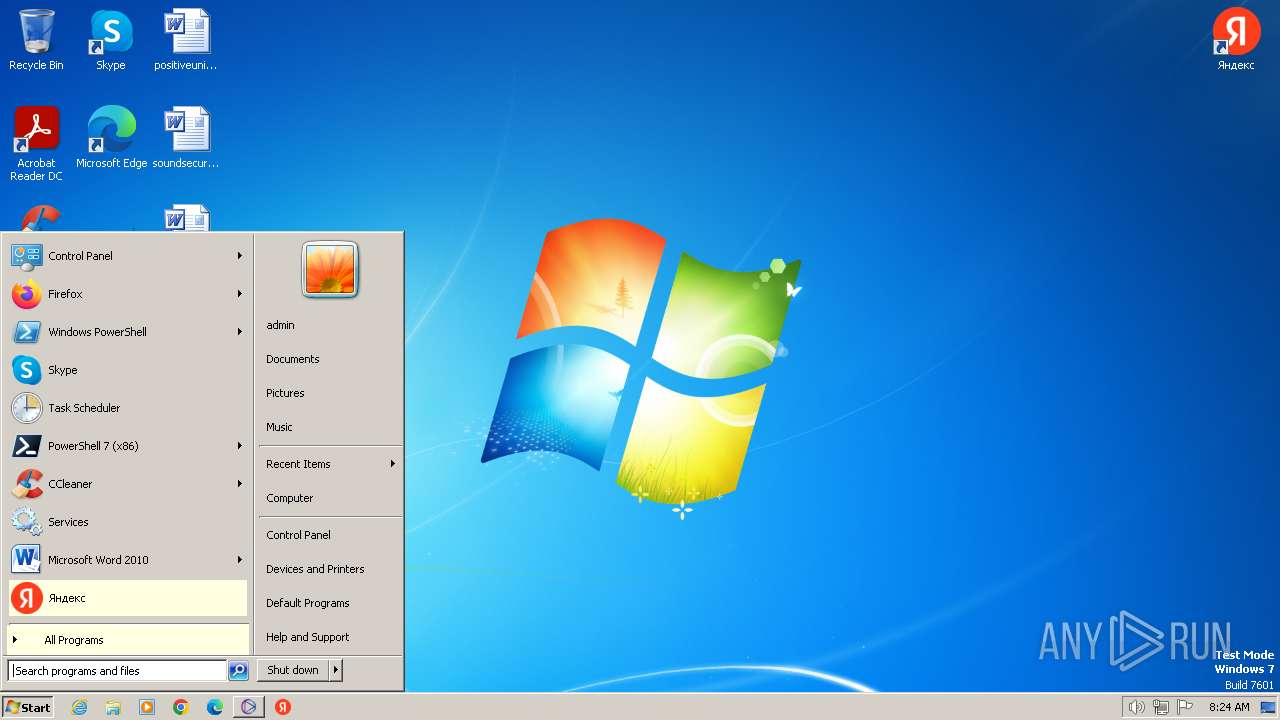The height and width of the screenshot is (720, 1280).
Task: Expand All Programs list
Action: (127, 640)
